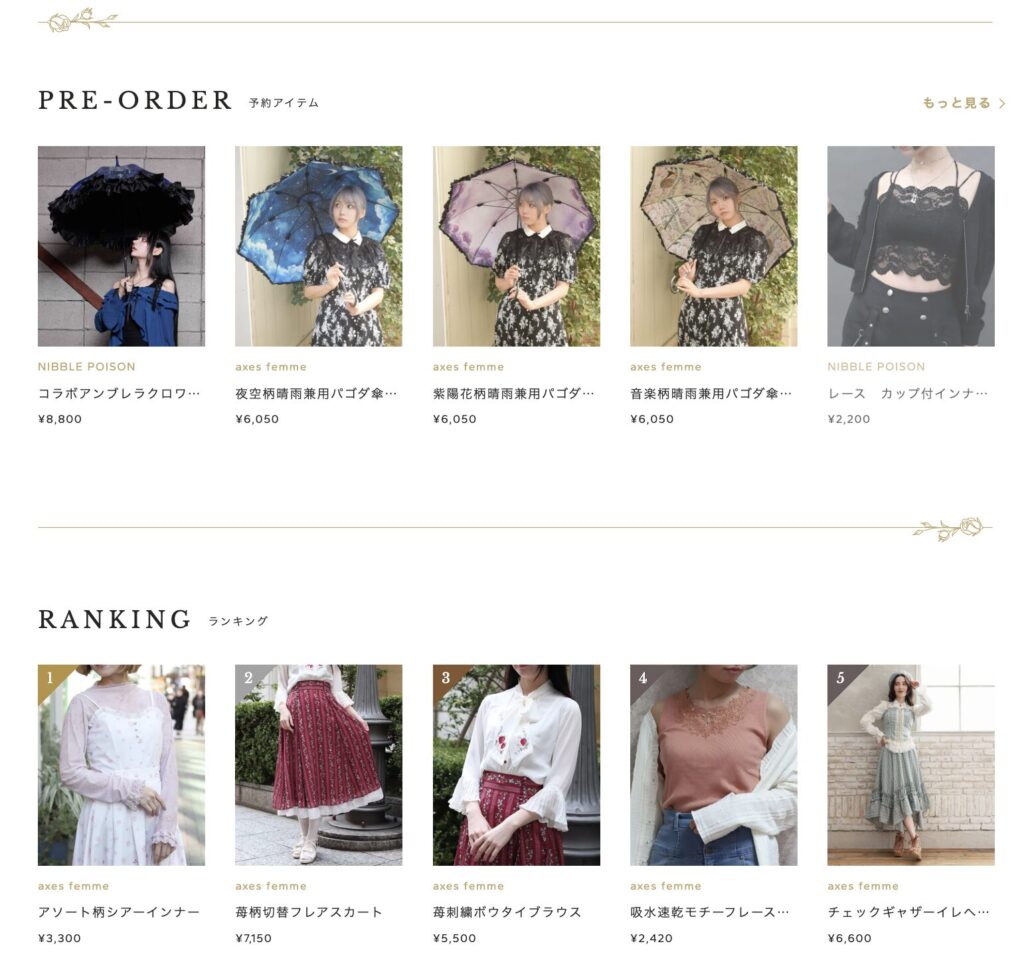The width and height of the screenshot is (1024, 976).
Task: Open the black frilly umbrella product image
Action: [x=121, y=246]
